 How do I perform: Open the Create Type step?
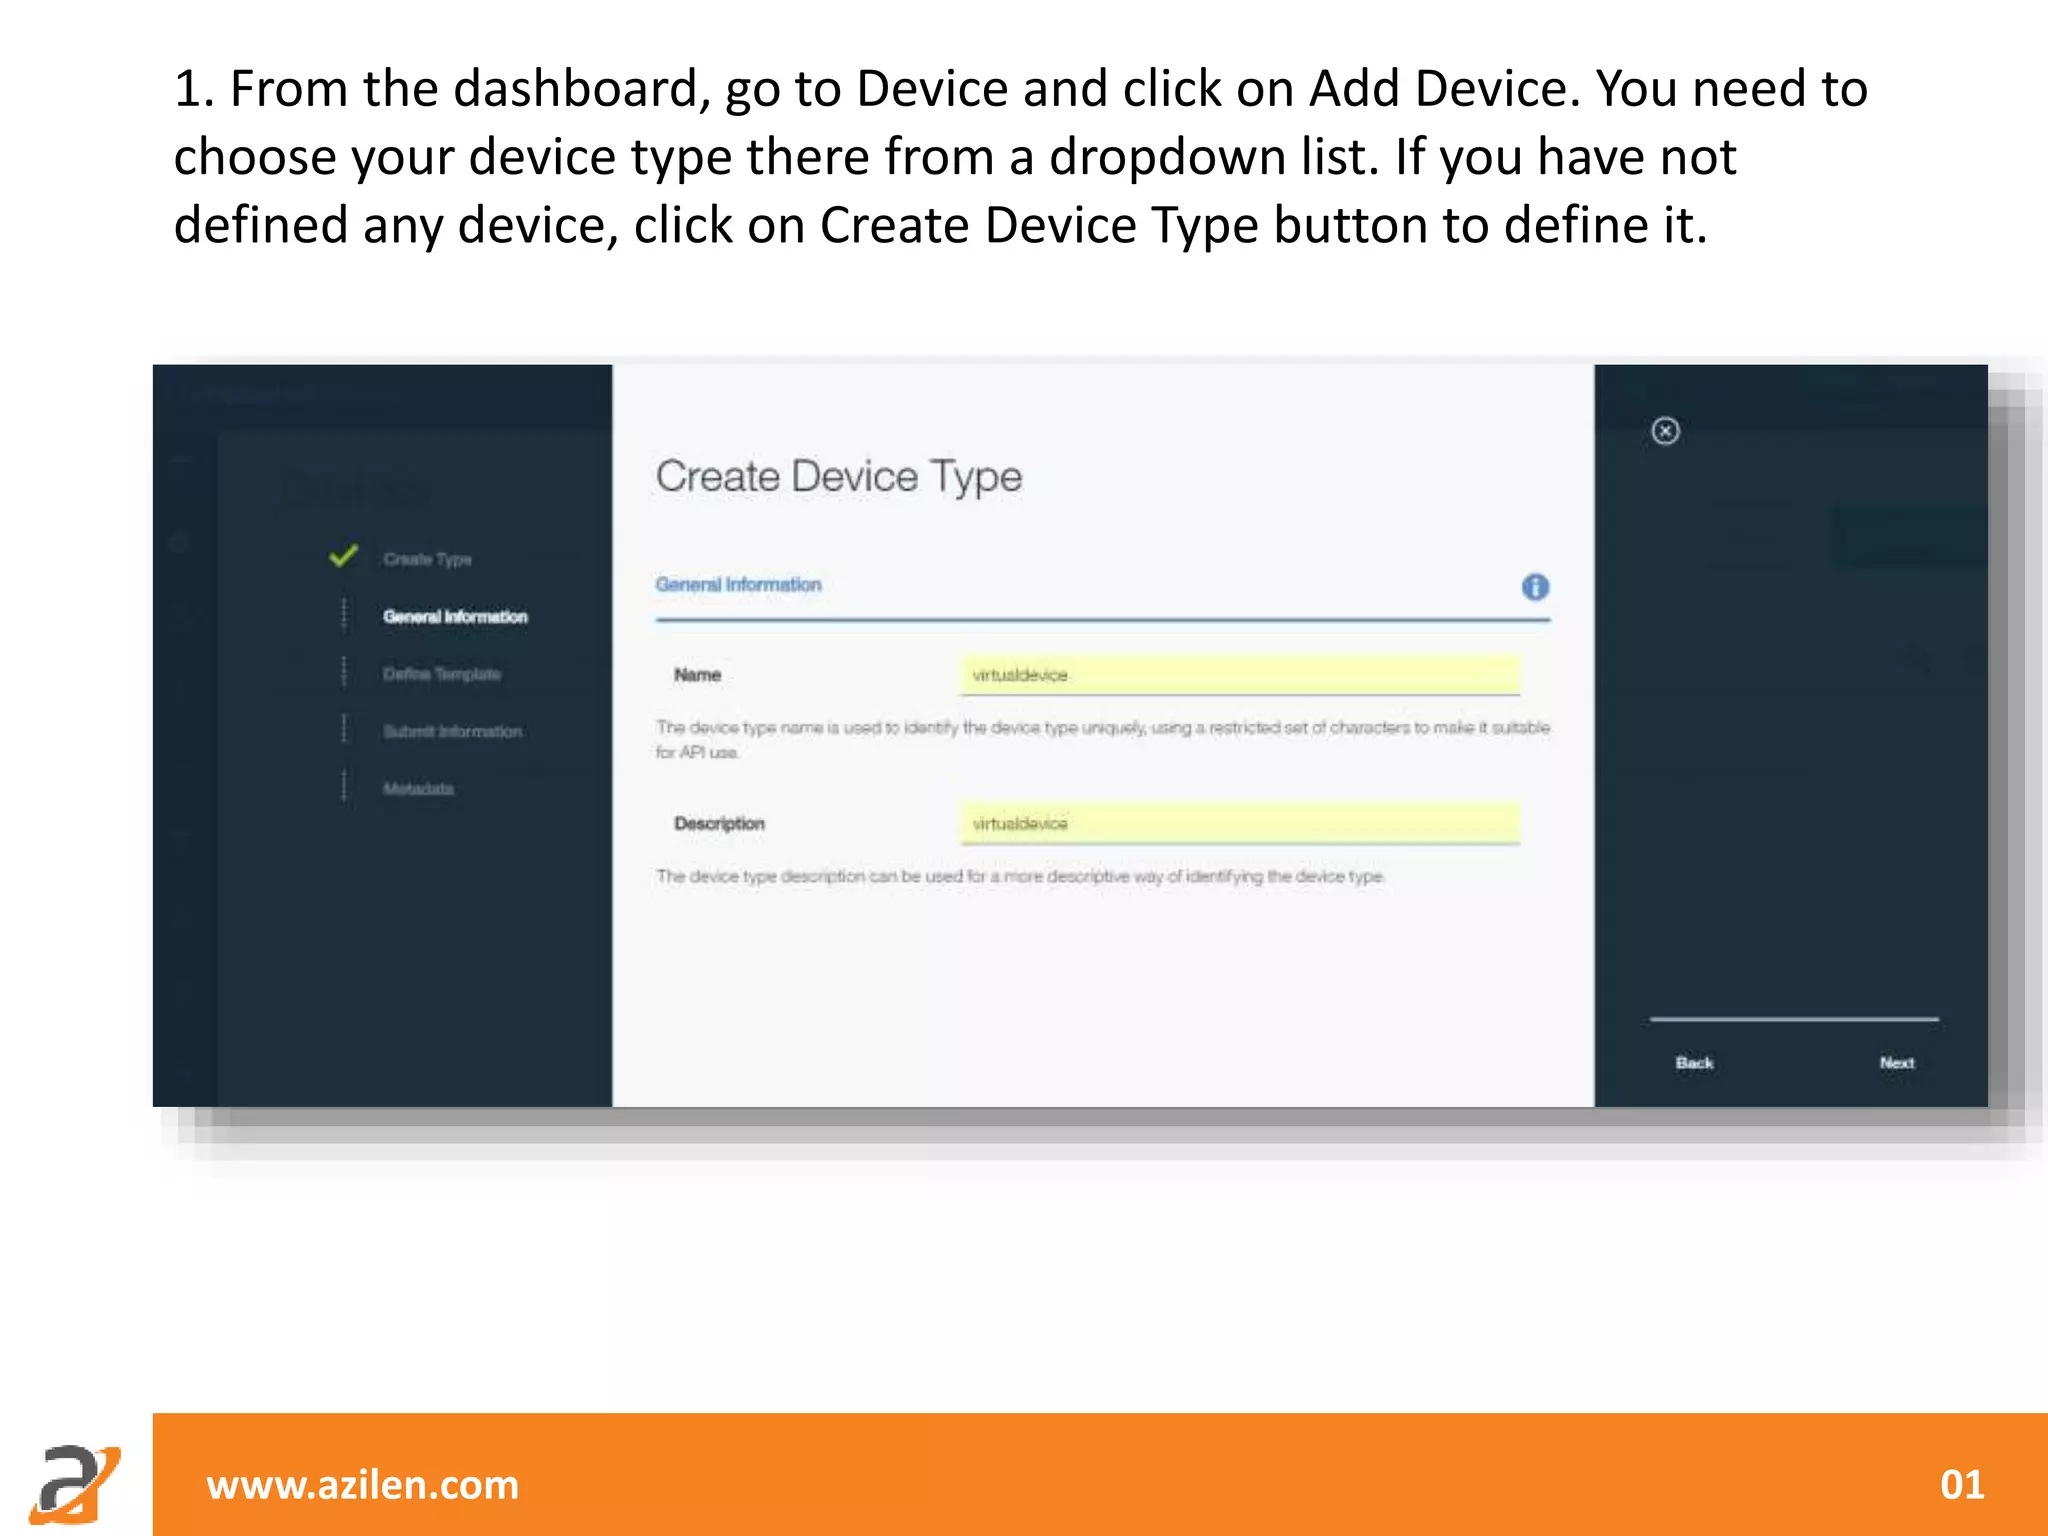tap(427, 559)
